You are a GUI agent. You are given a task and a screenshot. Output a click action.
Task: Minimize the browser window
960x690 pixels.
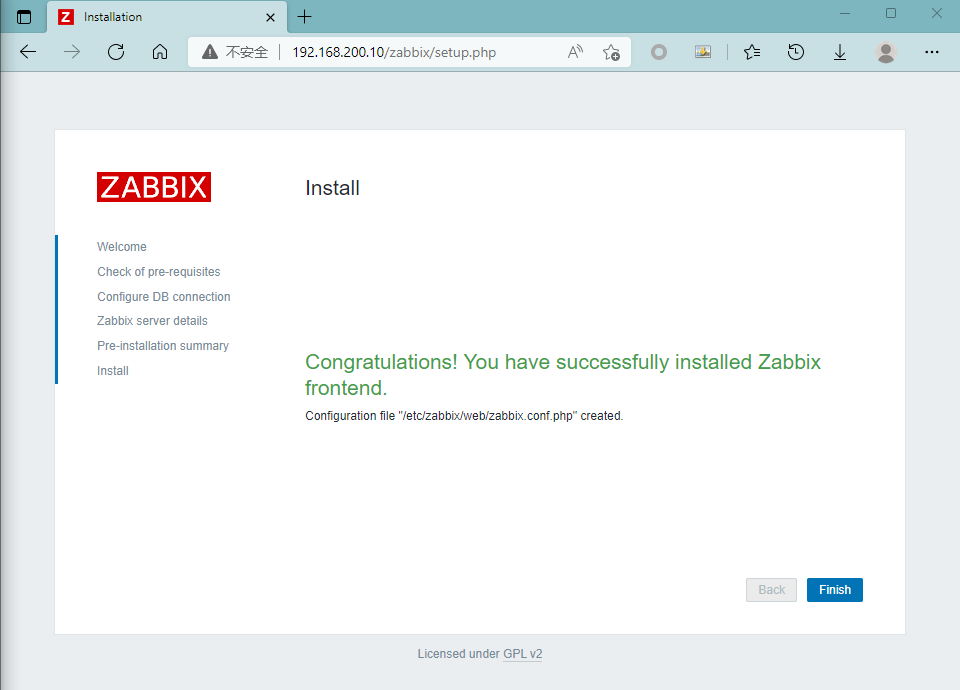[845, 13]
